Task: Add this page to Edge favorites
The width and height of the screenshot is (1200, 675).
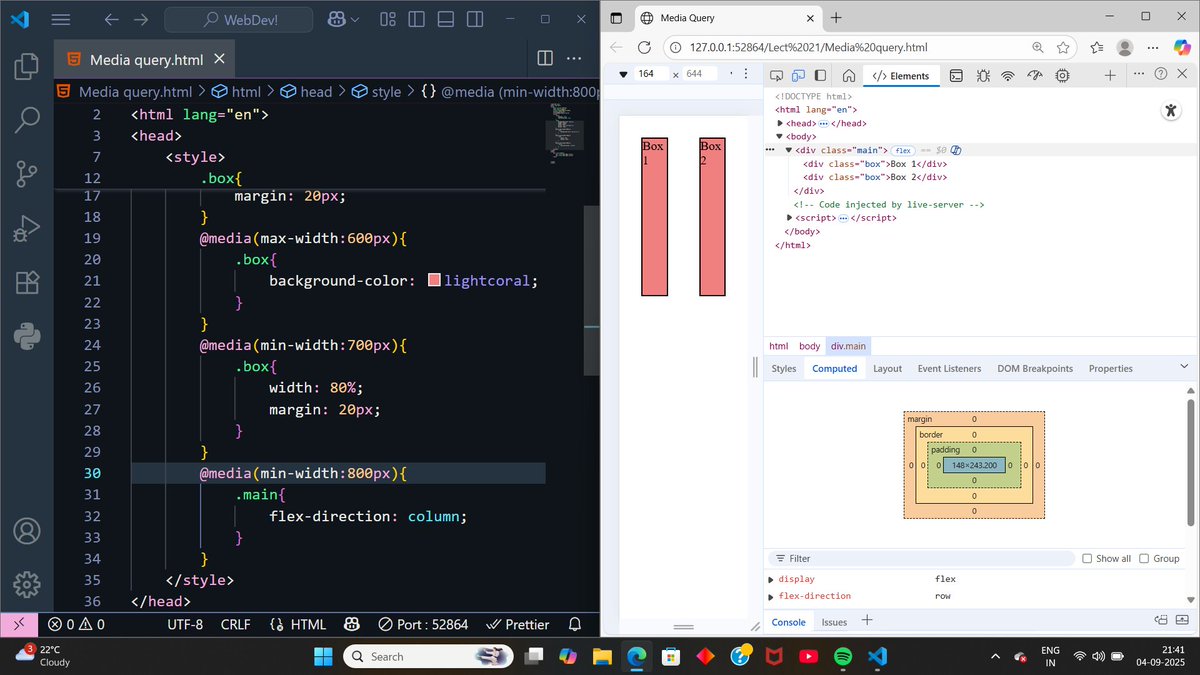Action: (1063, 47)
